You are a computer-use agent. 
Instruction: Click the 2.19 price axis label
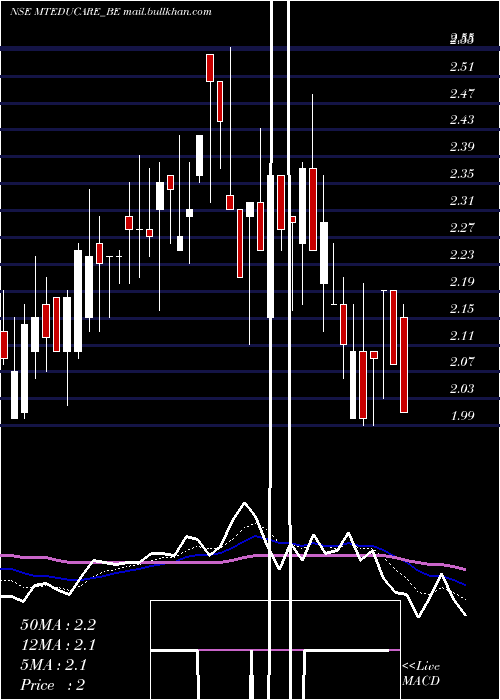(462, 282)
